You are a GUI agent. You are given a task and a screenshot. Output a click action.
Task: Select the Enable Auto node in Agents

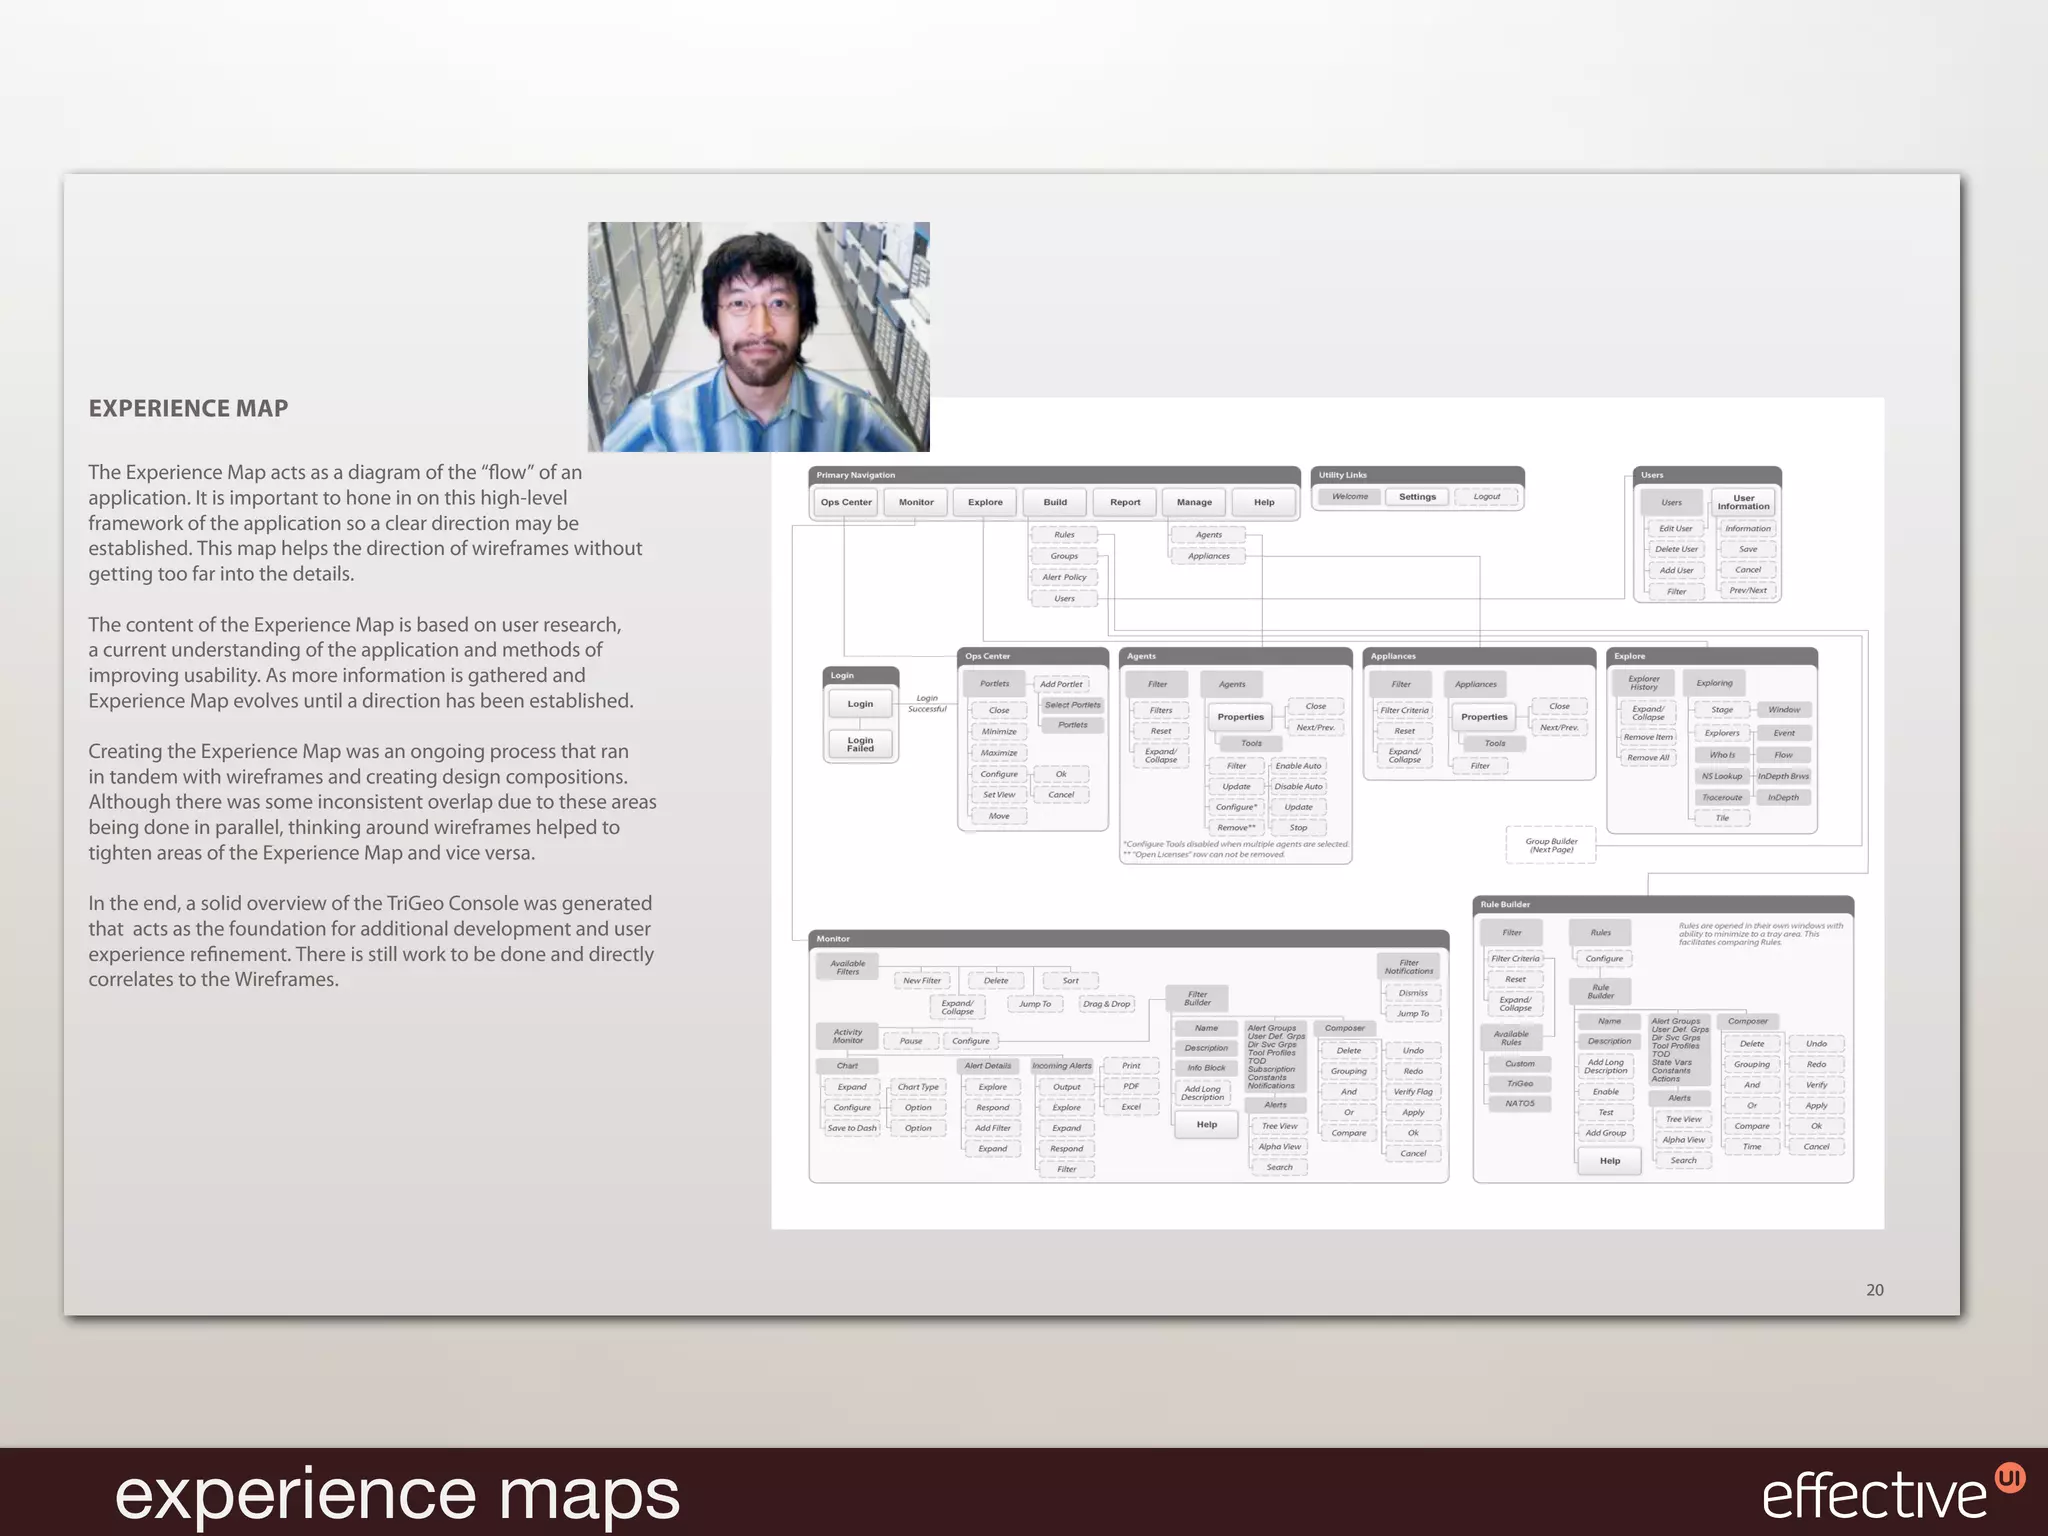point(1298,766)
